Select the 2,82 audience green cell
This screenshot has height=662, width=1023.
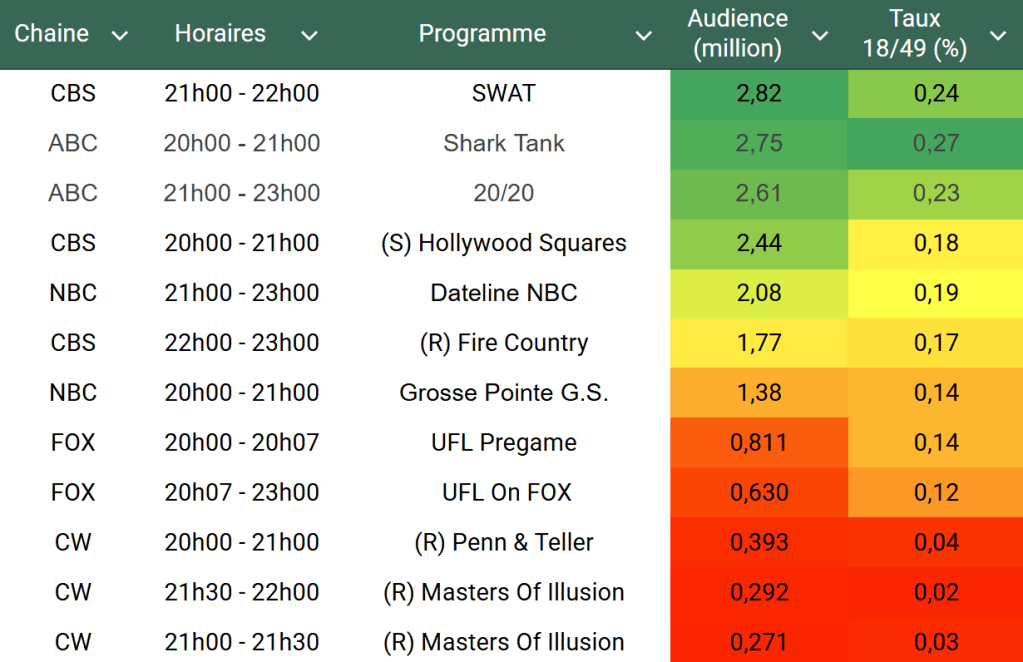pos(758,94)
